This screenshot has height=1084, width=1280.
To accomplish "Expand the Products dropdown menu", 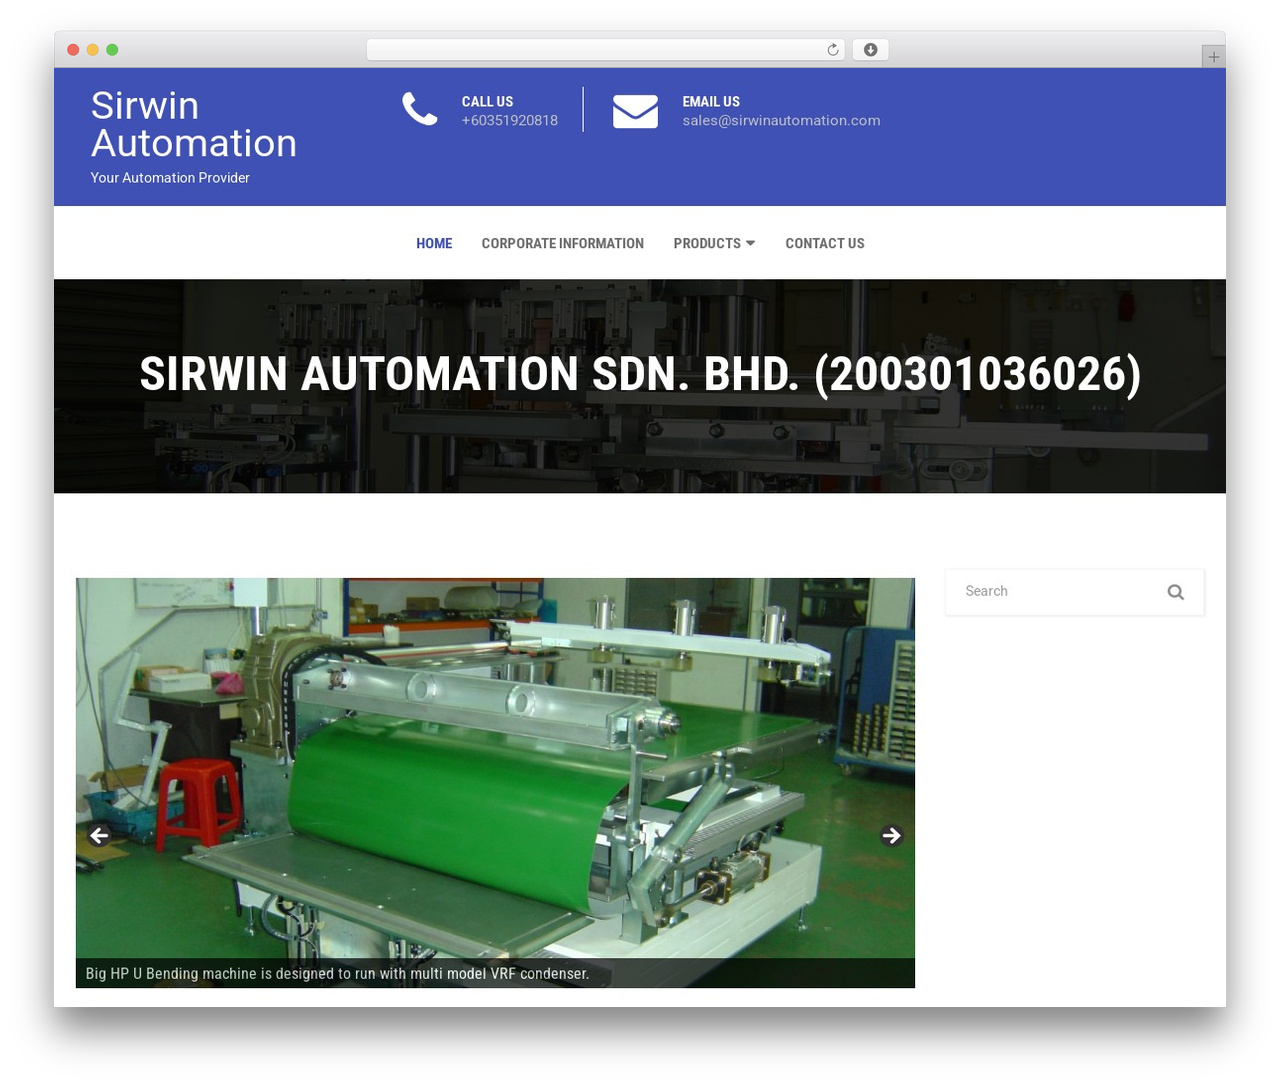I will click(x=714, y=243).
